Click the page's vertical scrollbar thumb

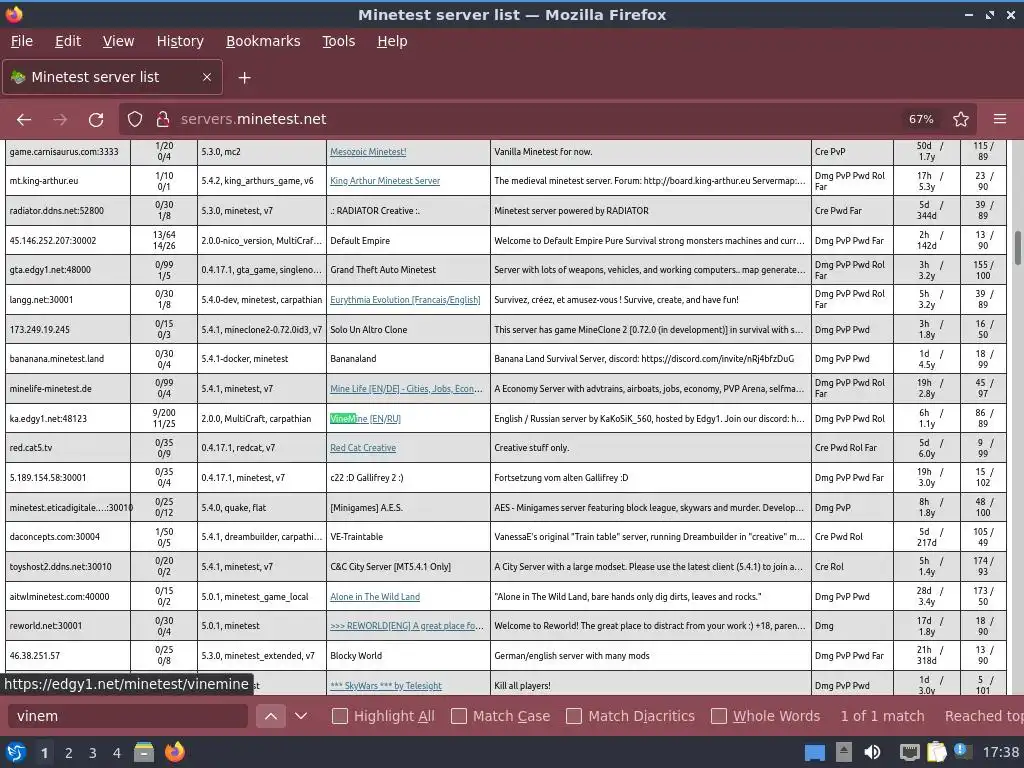tap(1017, 248)
